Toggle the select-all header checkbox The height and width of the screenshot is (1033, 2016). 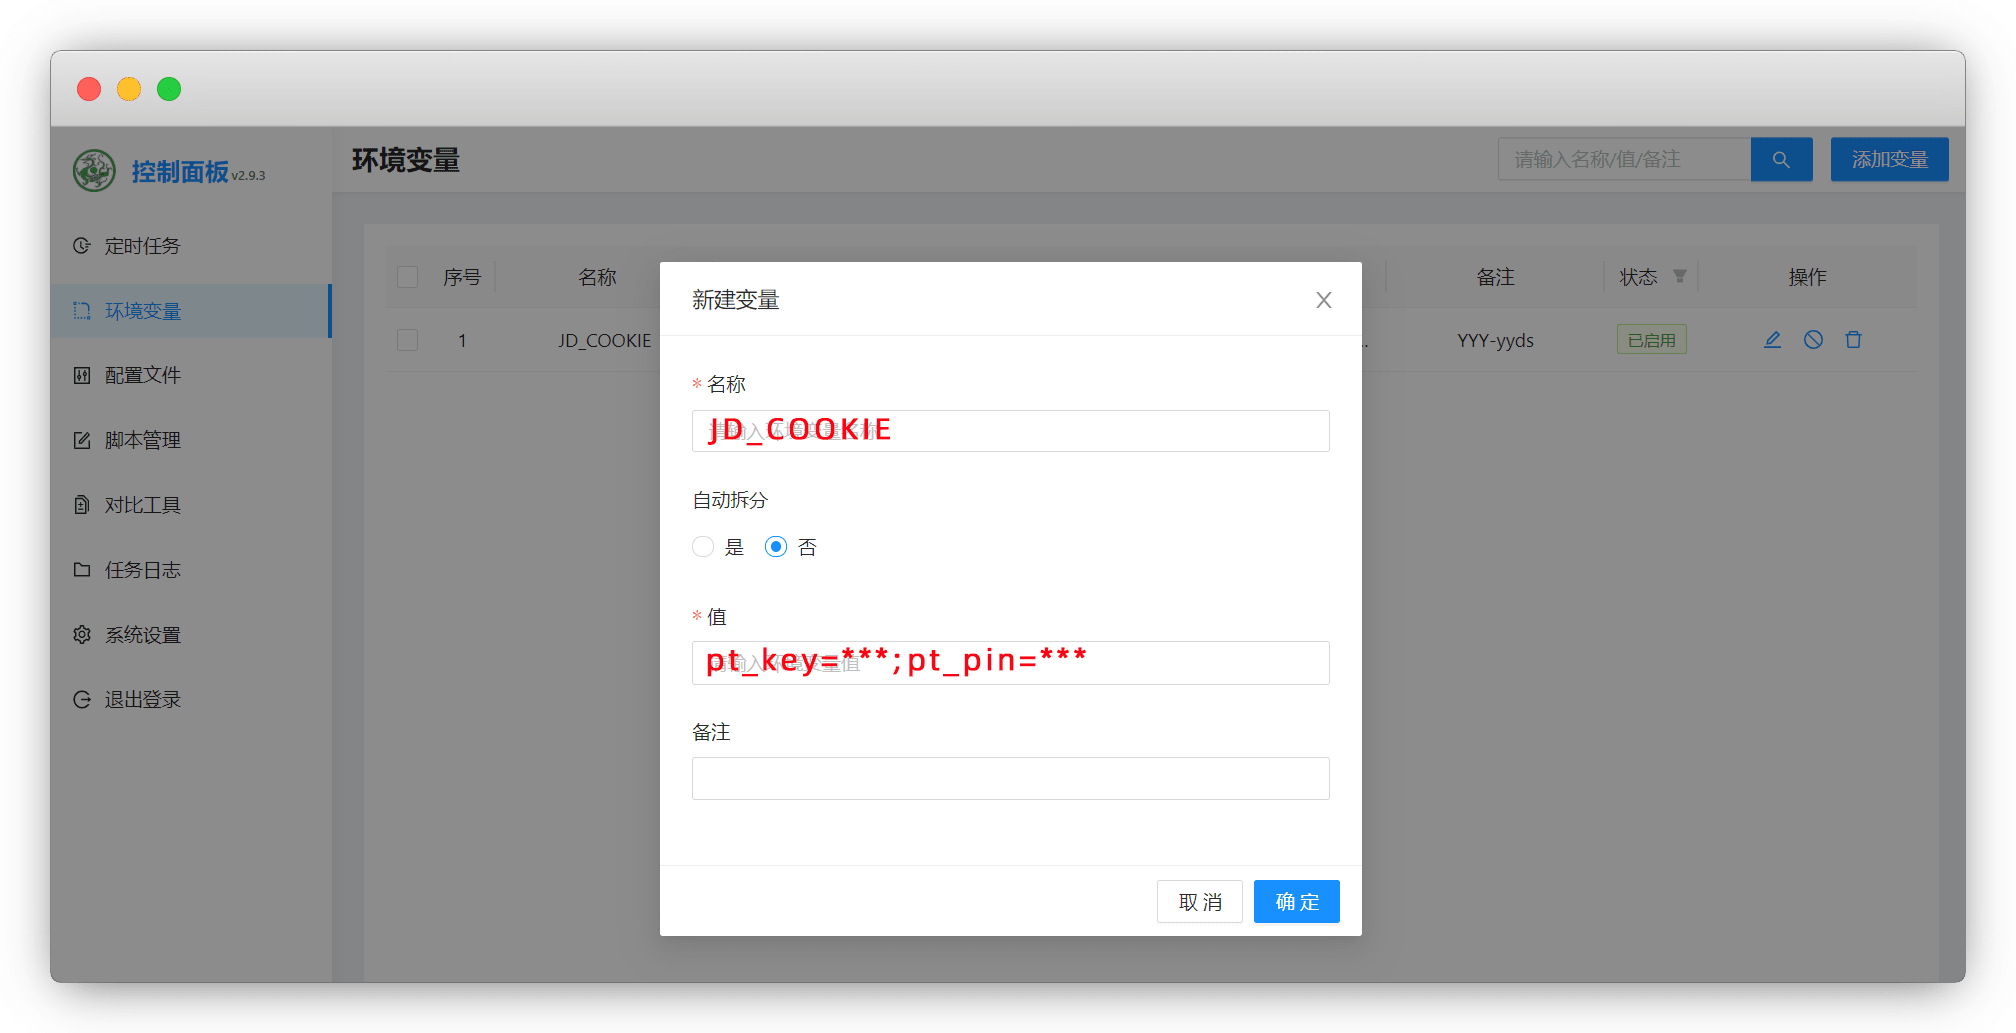(408, 277)
